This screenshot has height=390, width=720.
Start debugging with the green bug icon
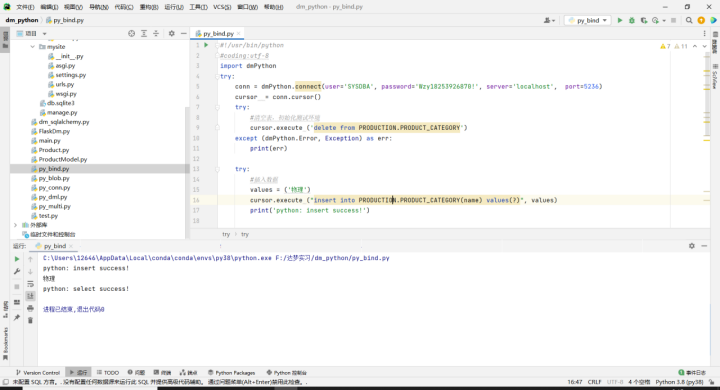632,20
